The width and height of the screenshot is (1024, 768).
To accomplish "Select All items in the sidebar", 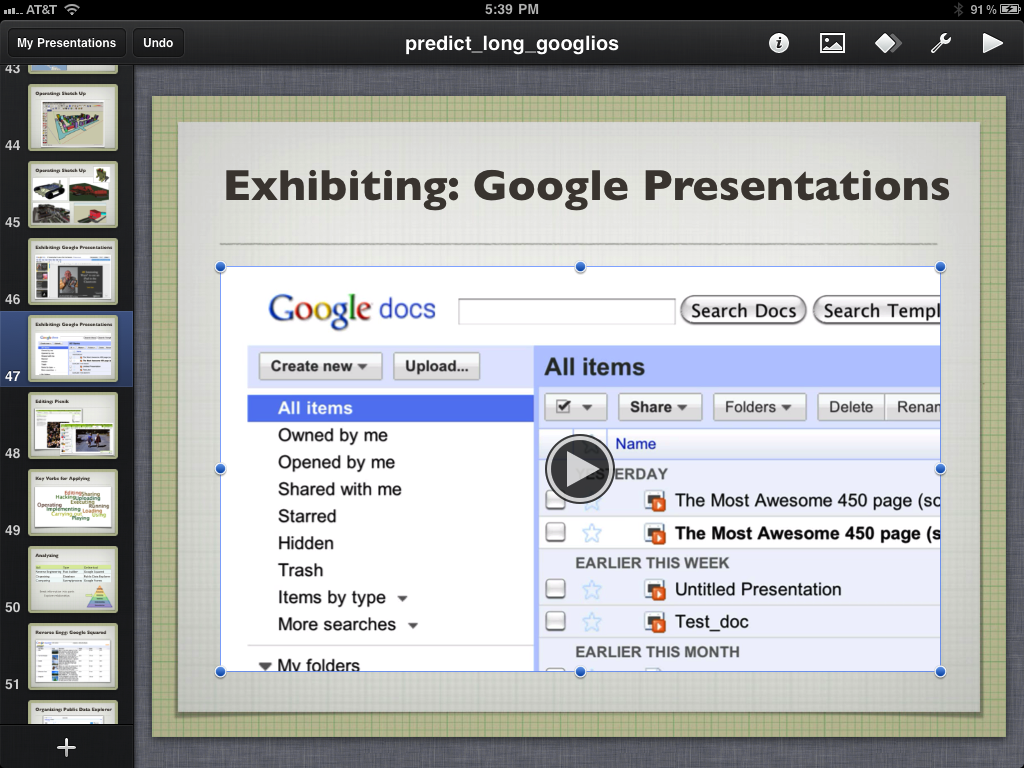I will click(391, 408).
